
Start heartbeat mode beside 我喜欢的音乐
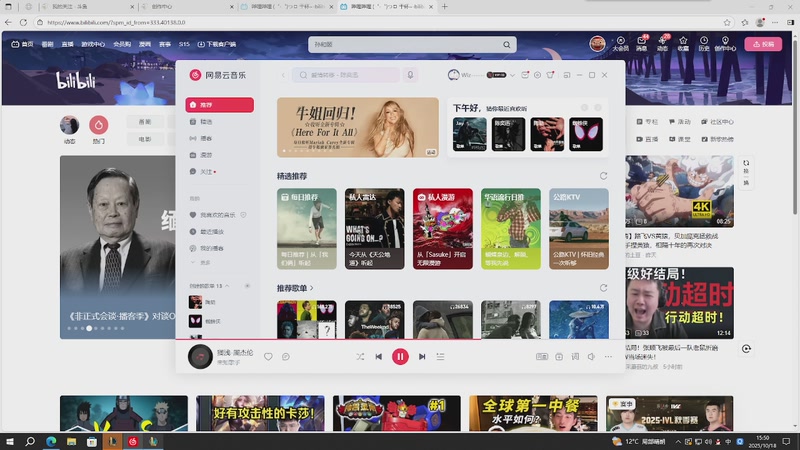click(x=243, y=215)
